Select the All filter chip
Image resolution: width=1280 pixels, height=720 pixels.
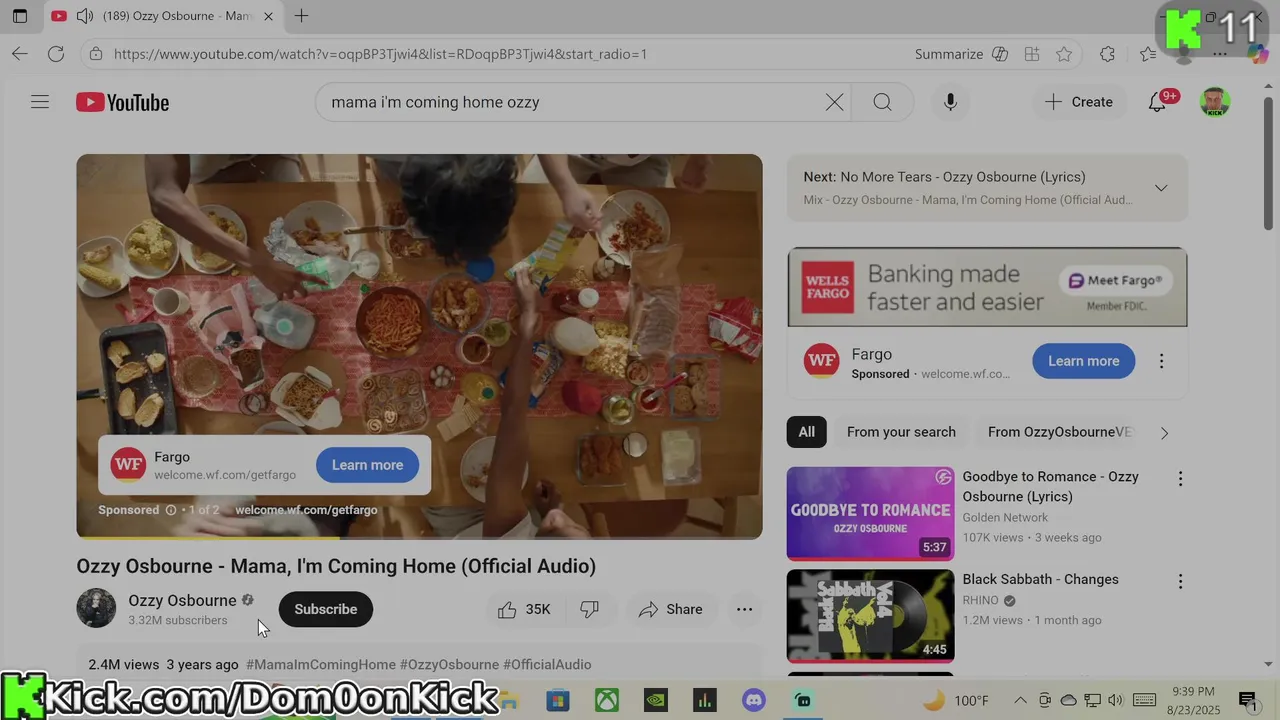(x=807, y=432)
